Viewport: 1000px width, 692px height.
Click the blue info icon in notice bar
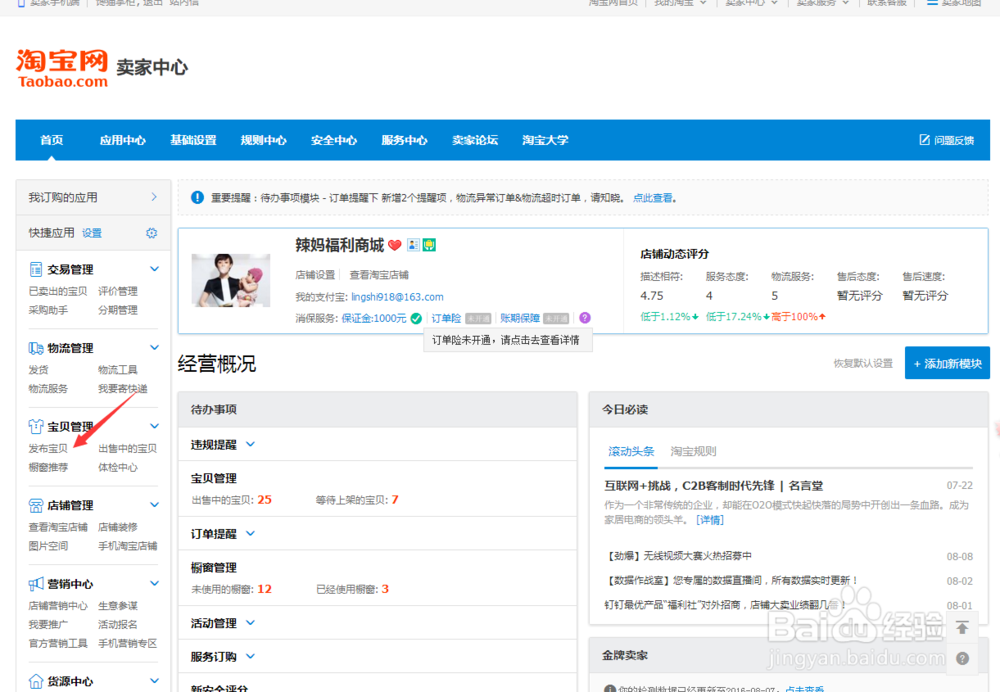click(x=198, y=198)
